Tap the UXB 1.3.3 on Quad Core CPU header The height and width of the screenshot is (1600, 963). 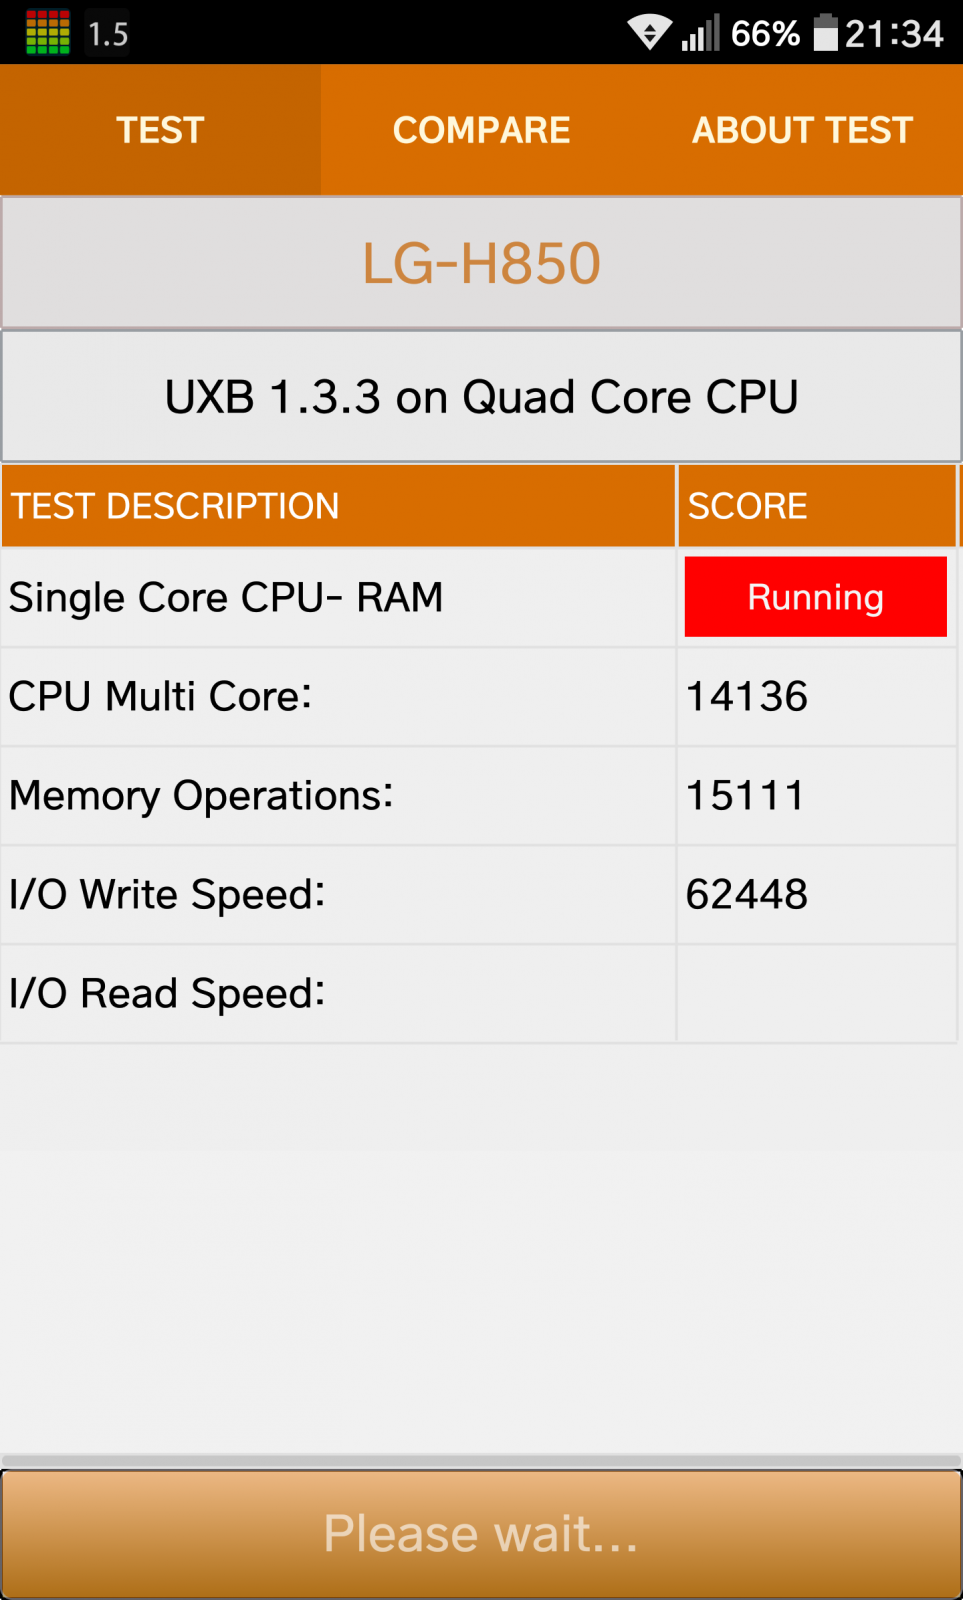[481, 397]
